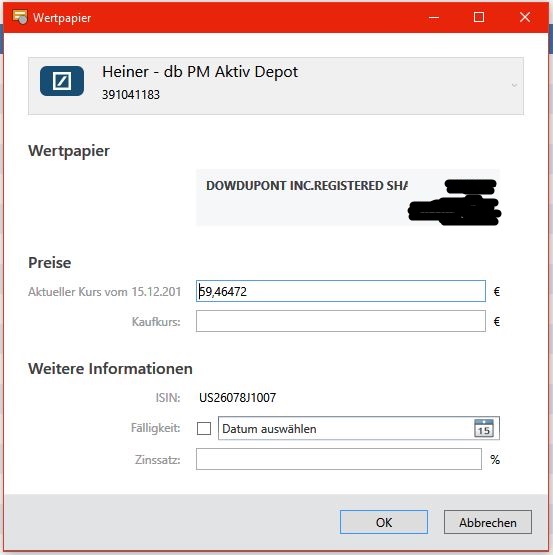
Task: Click into the Zinssatz percentage field
Action: pyautogui.click(x=339, y=459)
